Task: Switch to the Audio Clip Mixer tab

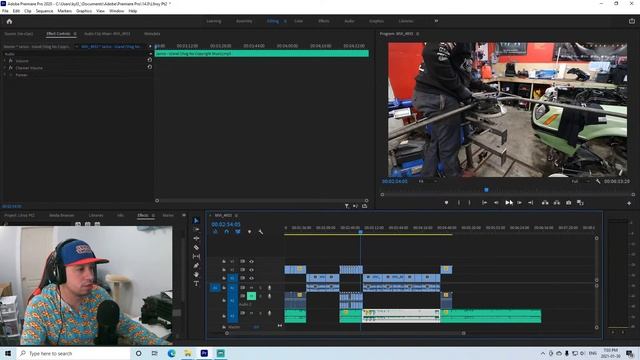Action: pos(107,34)
